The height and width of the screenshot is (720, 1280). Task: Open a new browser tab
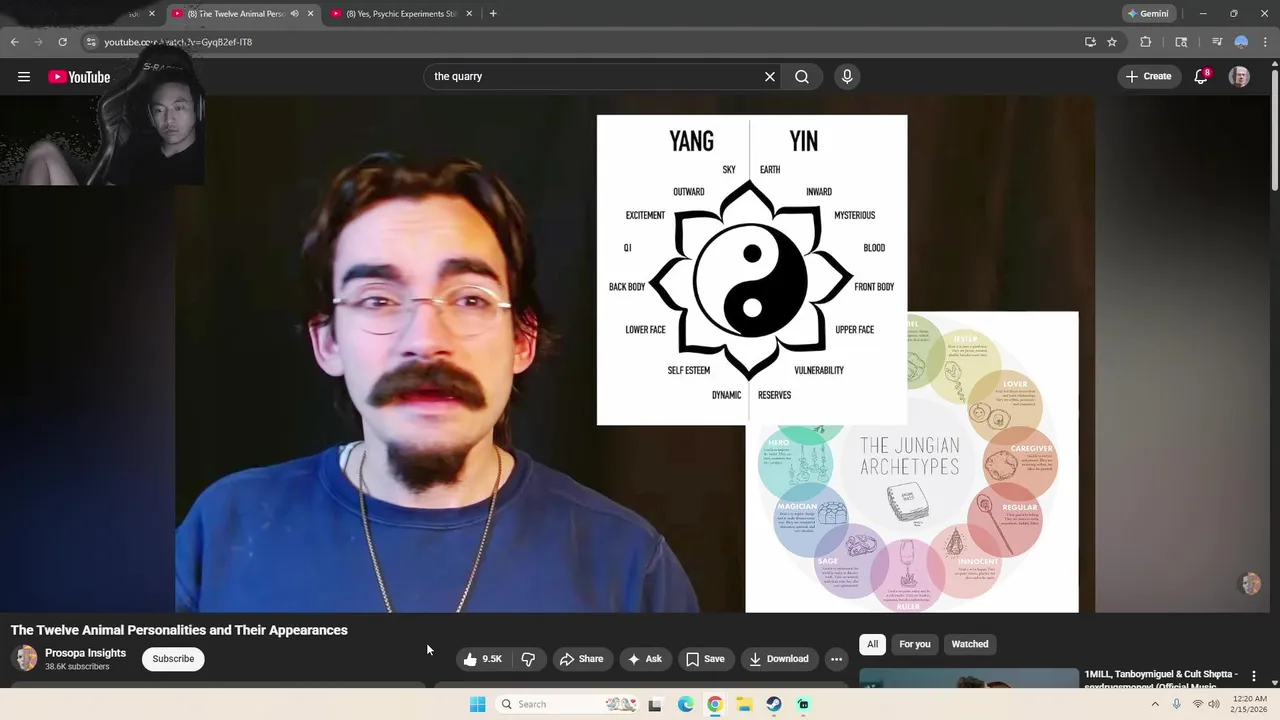[x=493, y=14]
